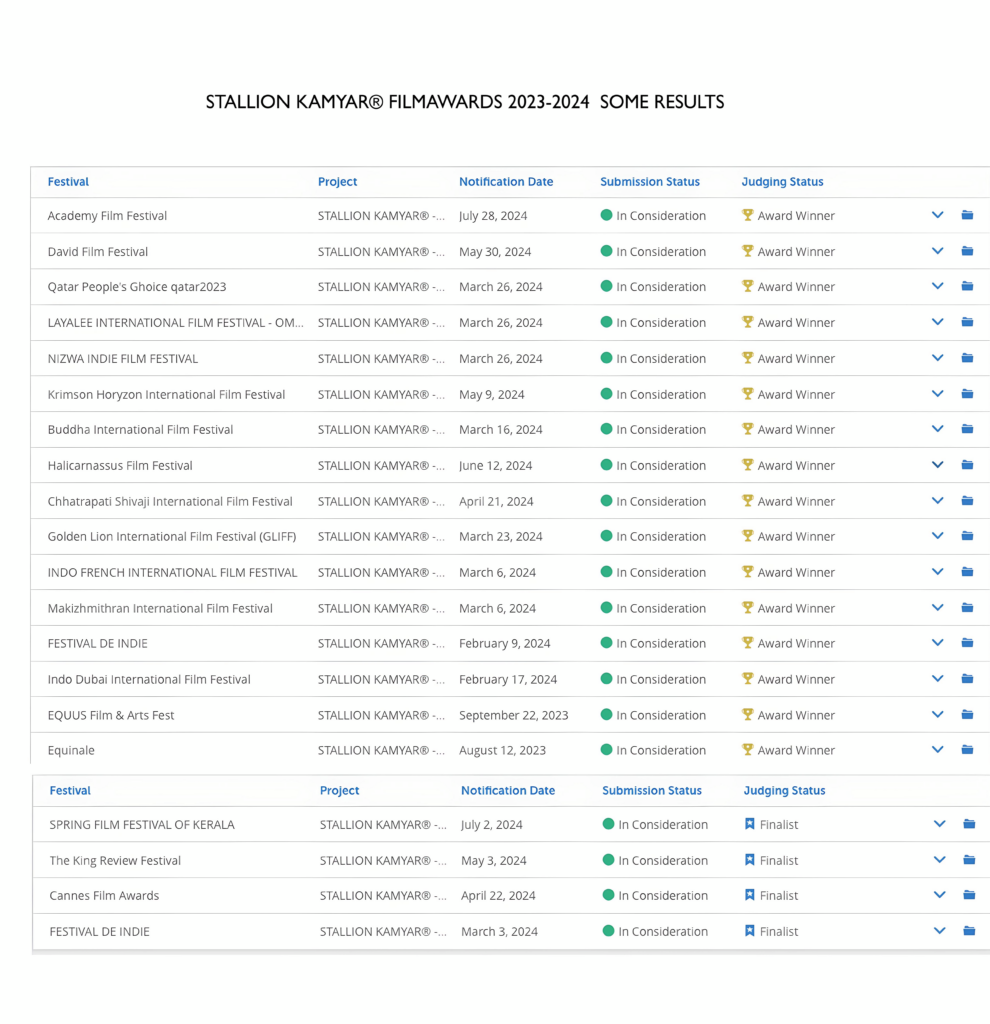Click 'Finalist' status for SPRING FILM FESTIVAL OF KERALA
The width and height of the screenshot is (990, 1024).
[x=779, y=825]
